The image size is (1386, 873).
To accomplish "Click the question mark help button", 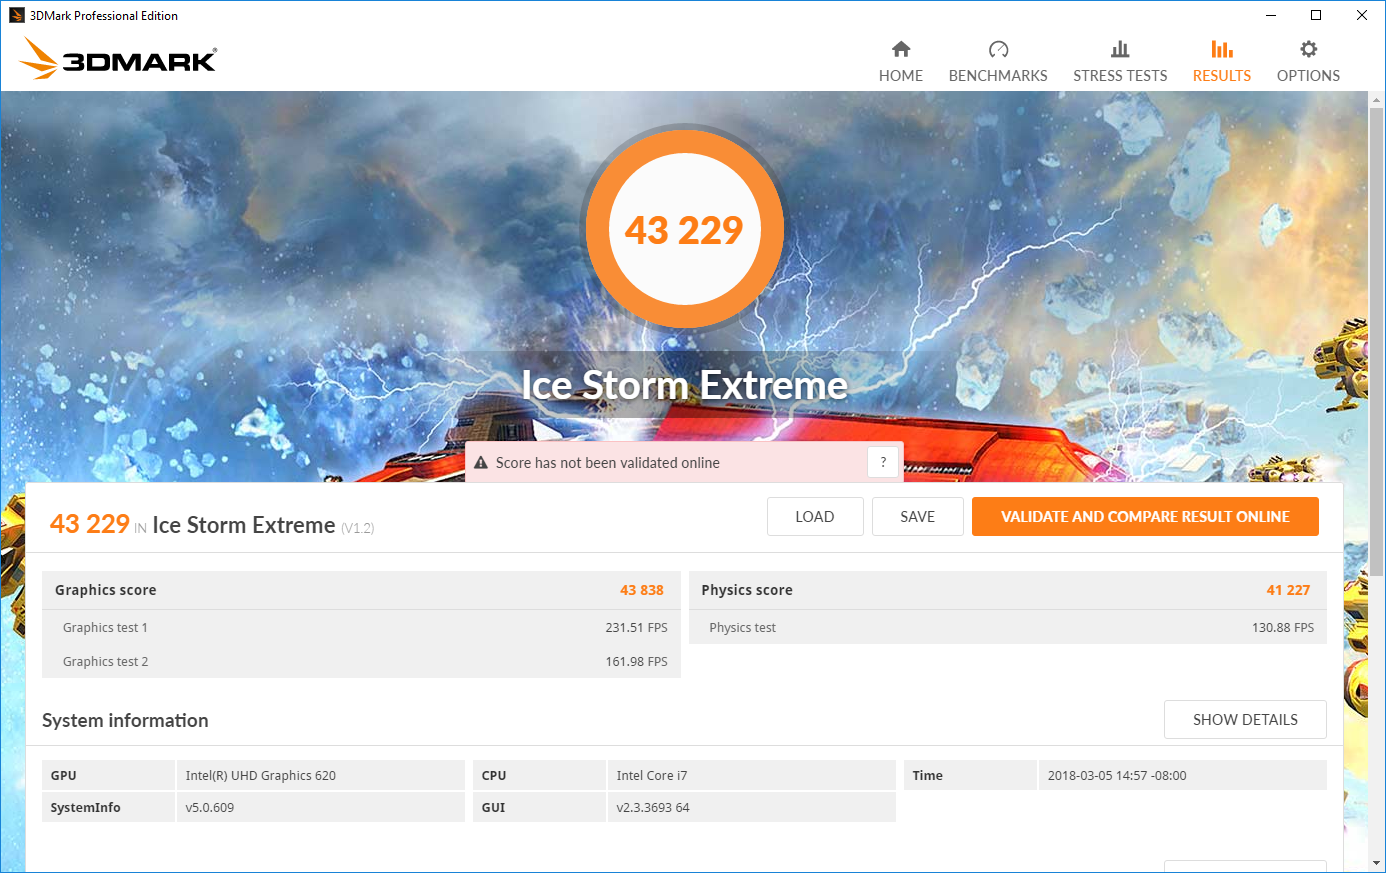I will point(883,462).
